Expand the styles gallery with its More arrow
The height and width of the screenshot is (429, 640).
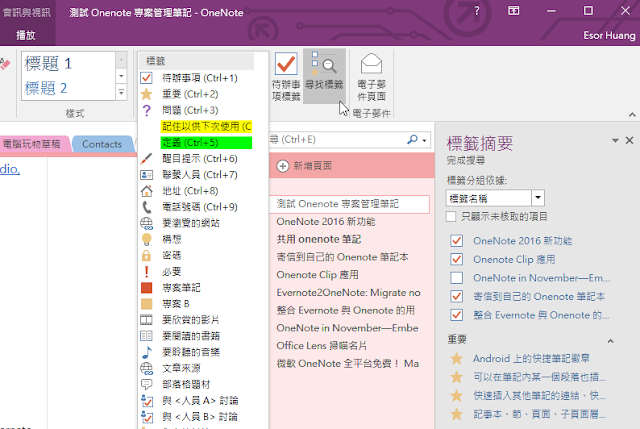point(121,92)
